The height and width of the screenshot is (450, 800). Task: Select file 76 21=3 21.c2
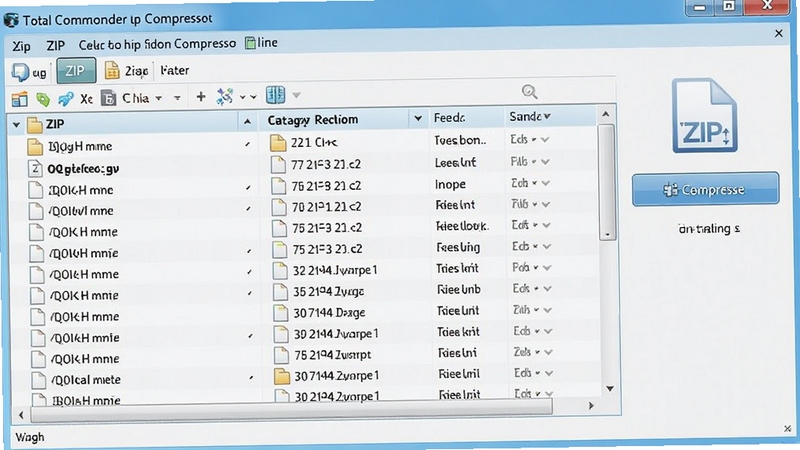327,186
